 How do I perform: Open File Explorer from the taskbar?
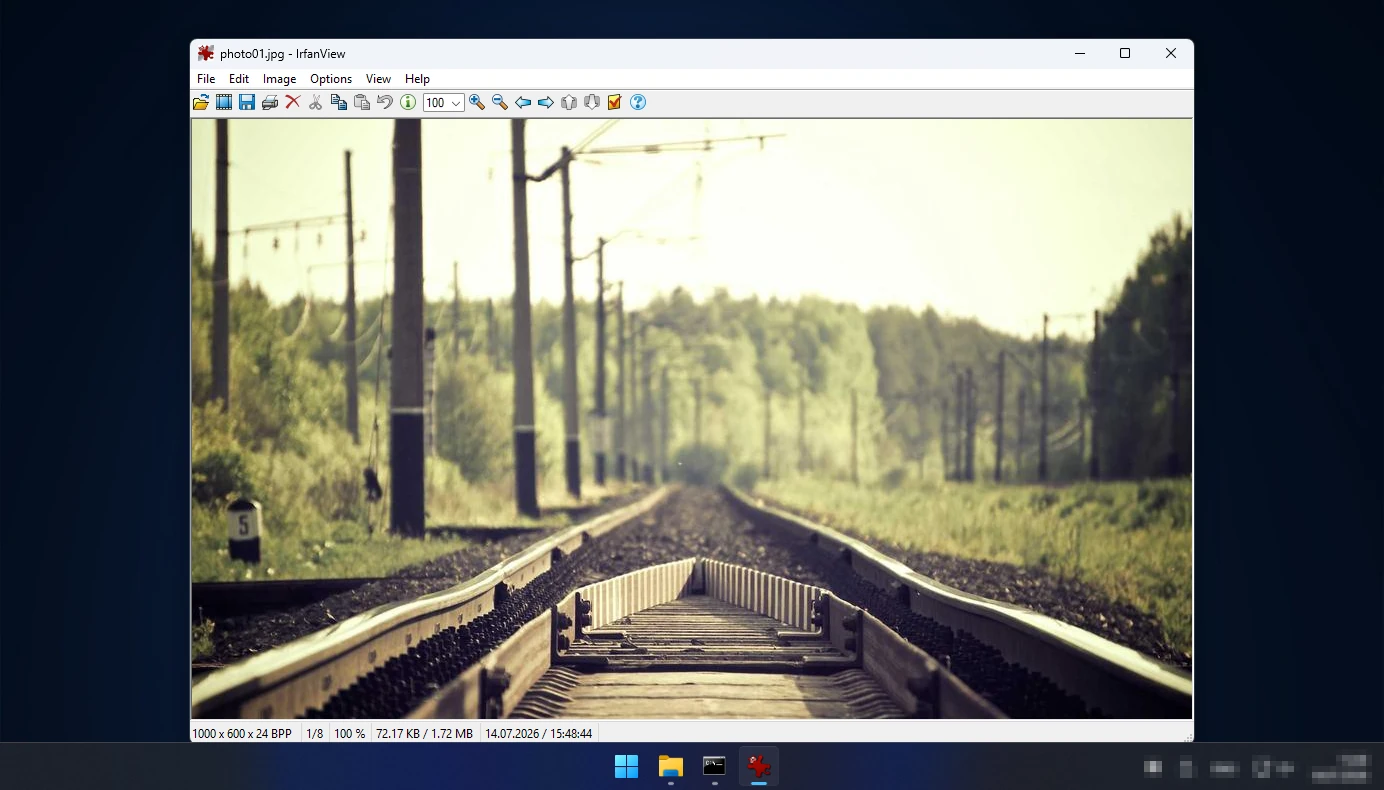pyautogui.click(x=671, y=767)
